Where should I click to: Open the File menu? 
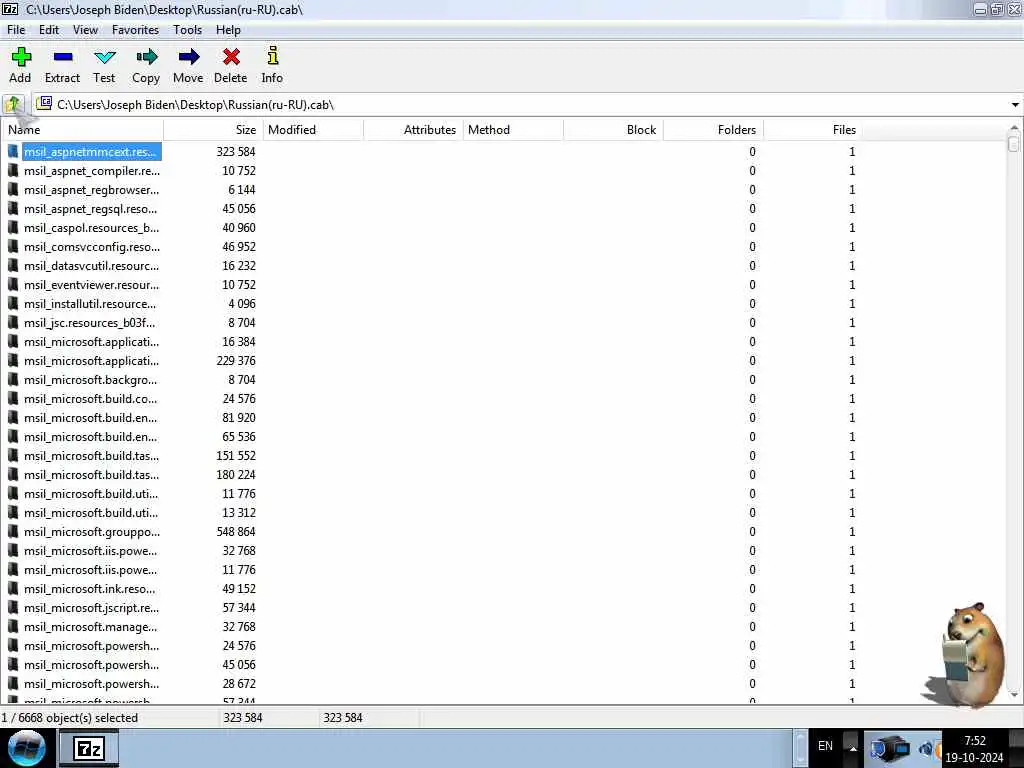(16, 30)
